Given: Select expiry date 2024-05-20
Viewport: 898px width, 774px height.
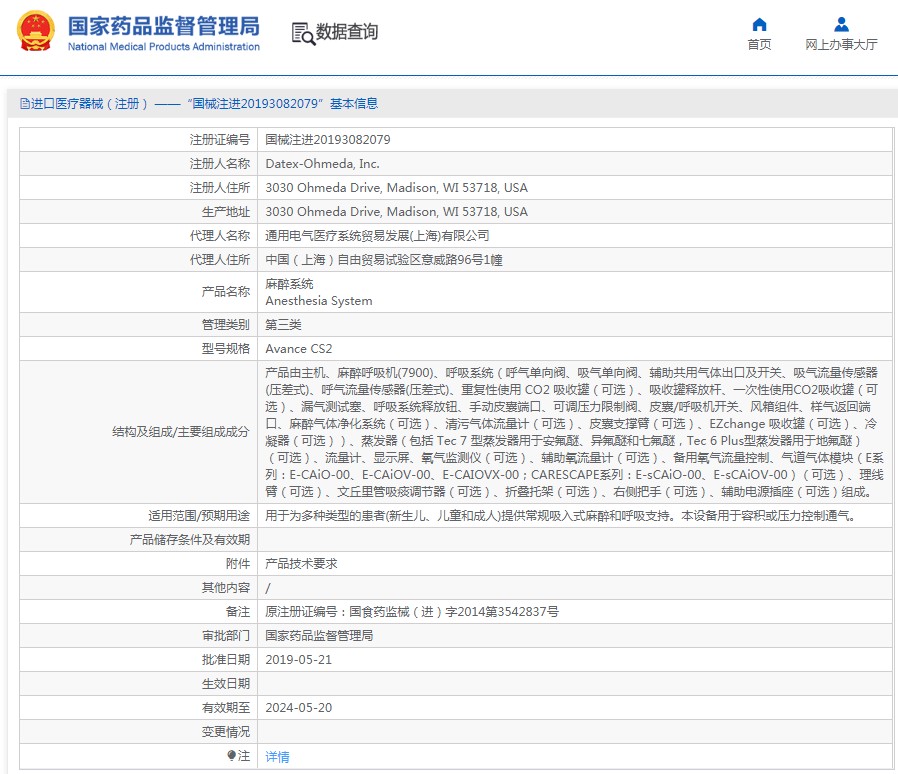Looking at the screenshot, I should pos(298,708).
